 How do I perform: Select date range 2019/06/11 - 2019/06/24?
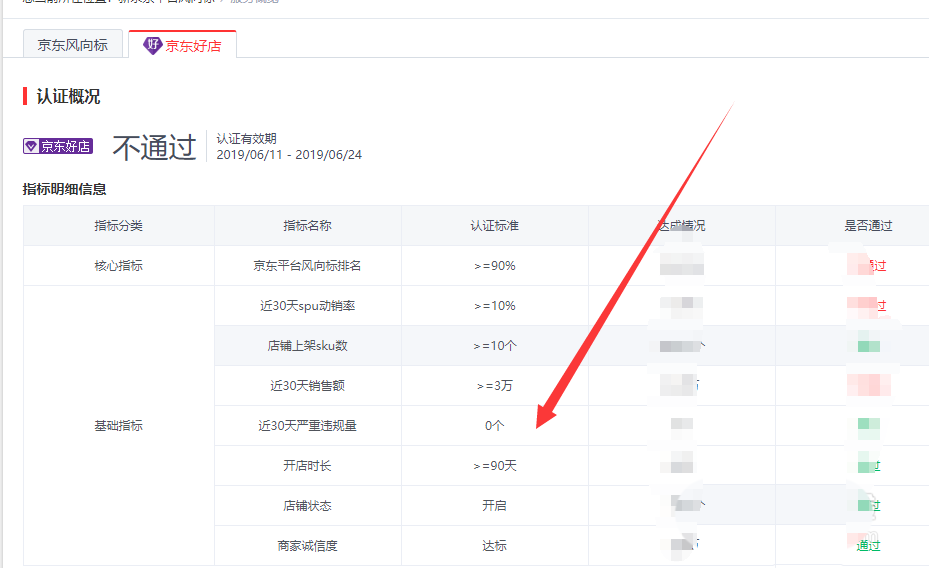(289, 155)
